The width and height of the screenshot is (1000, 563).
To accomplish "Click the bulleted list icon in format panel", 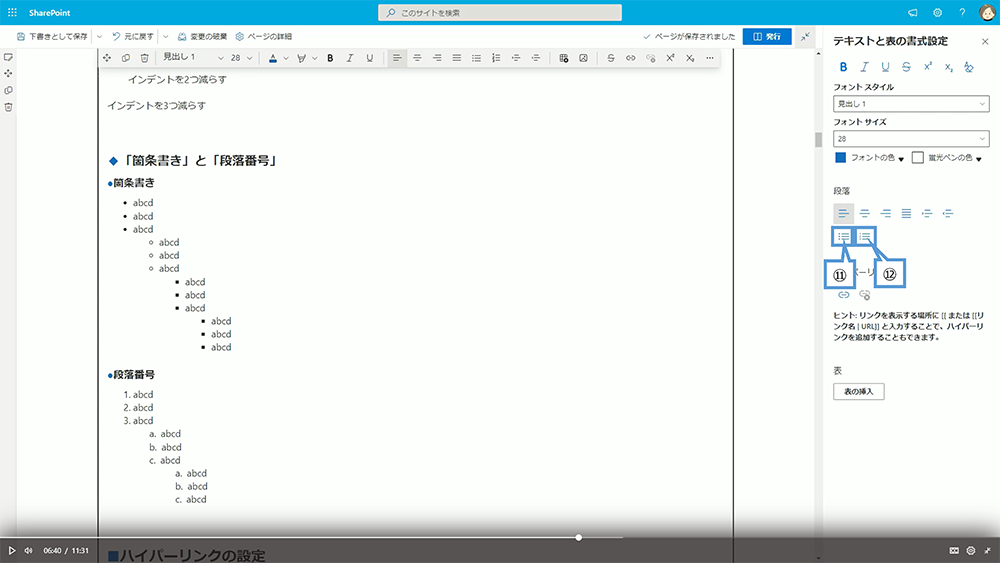I will point(844,237).
